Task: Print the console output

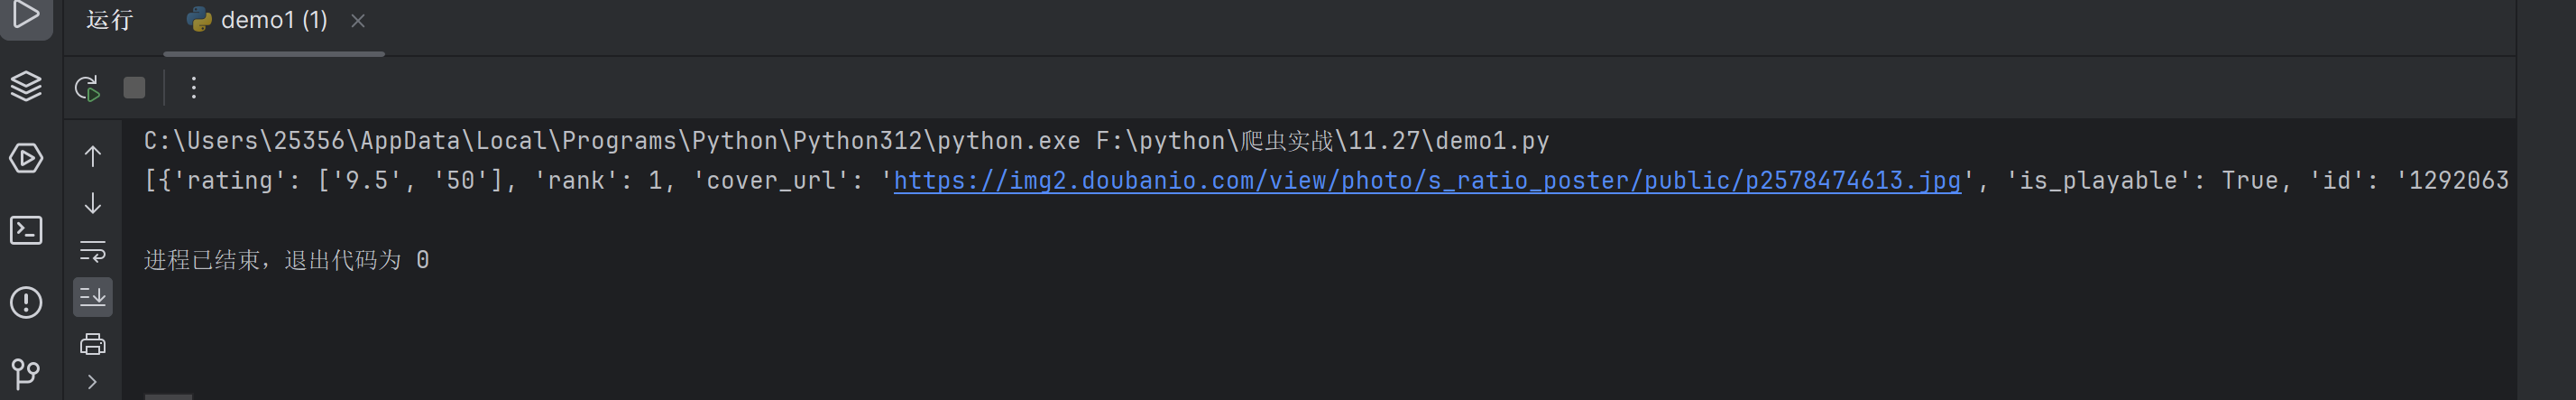Action: 92,344
